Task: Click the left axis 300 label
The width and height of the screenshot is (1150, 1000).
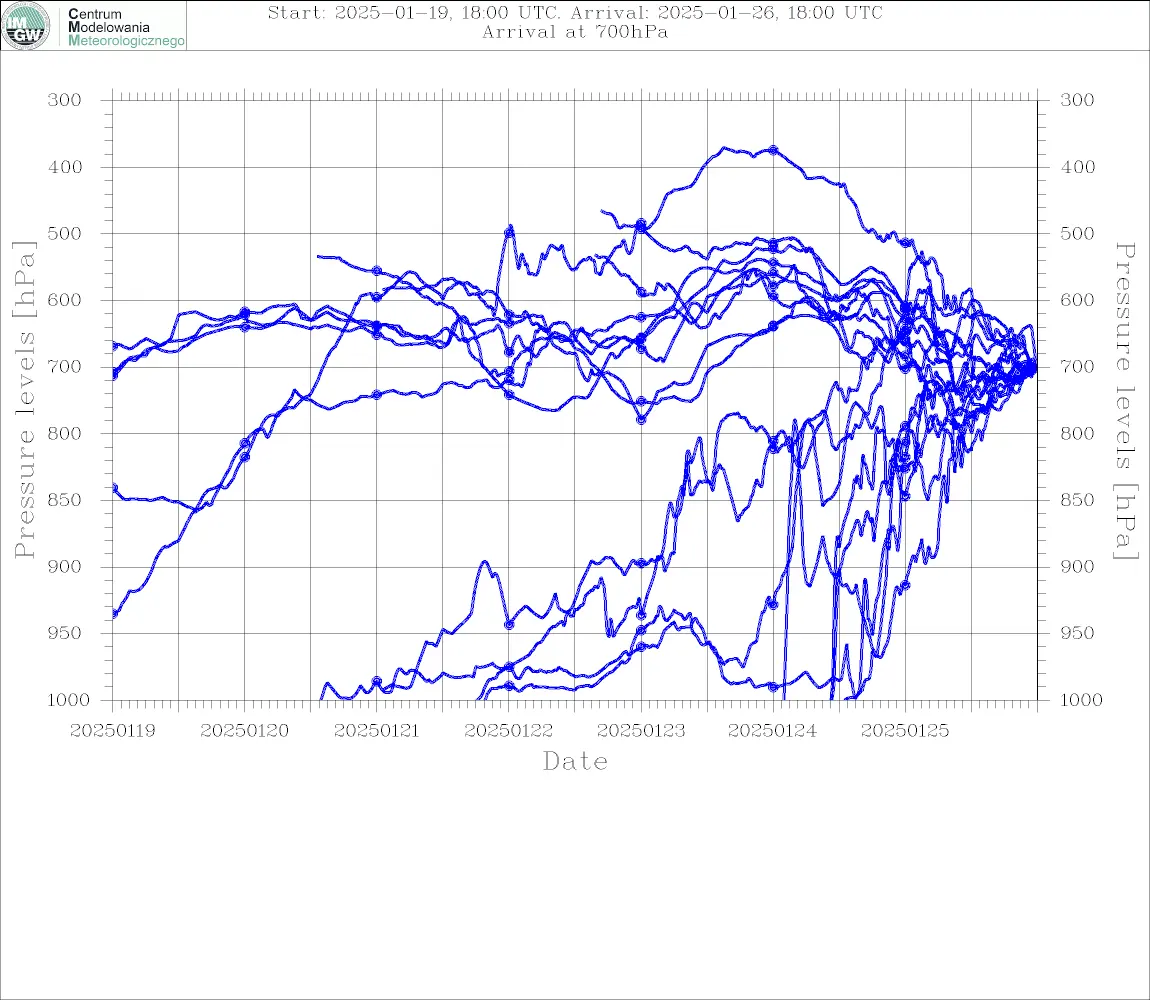Action: pyautogui.click(x=65, y=101)
